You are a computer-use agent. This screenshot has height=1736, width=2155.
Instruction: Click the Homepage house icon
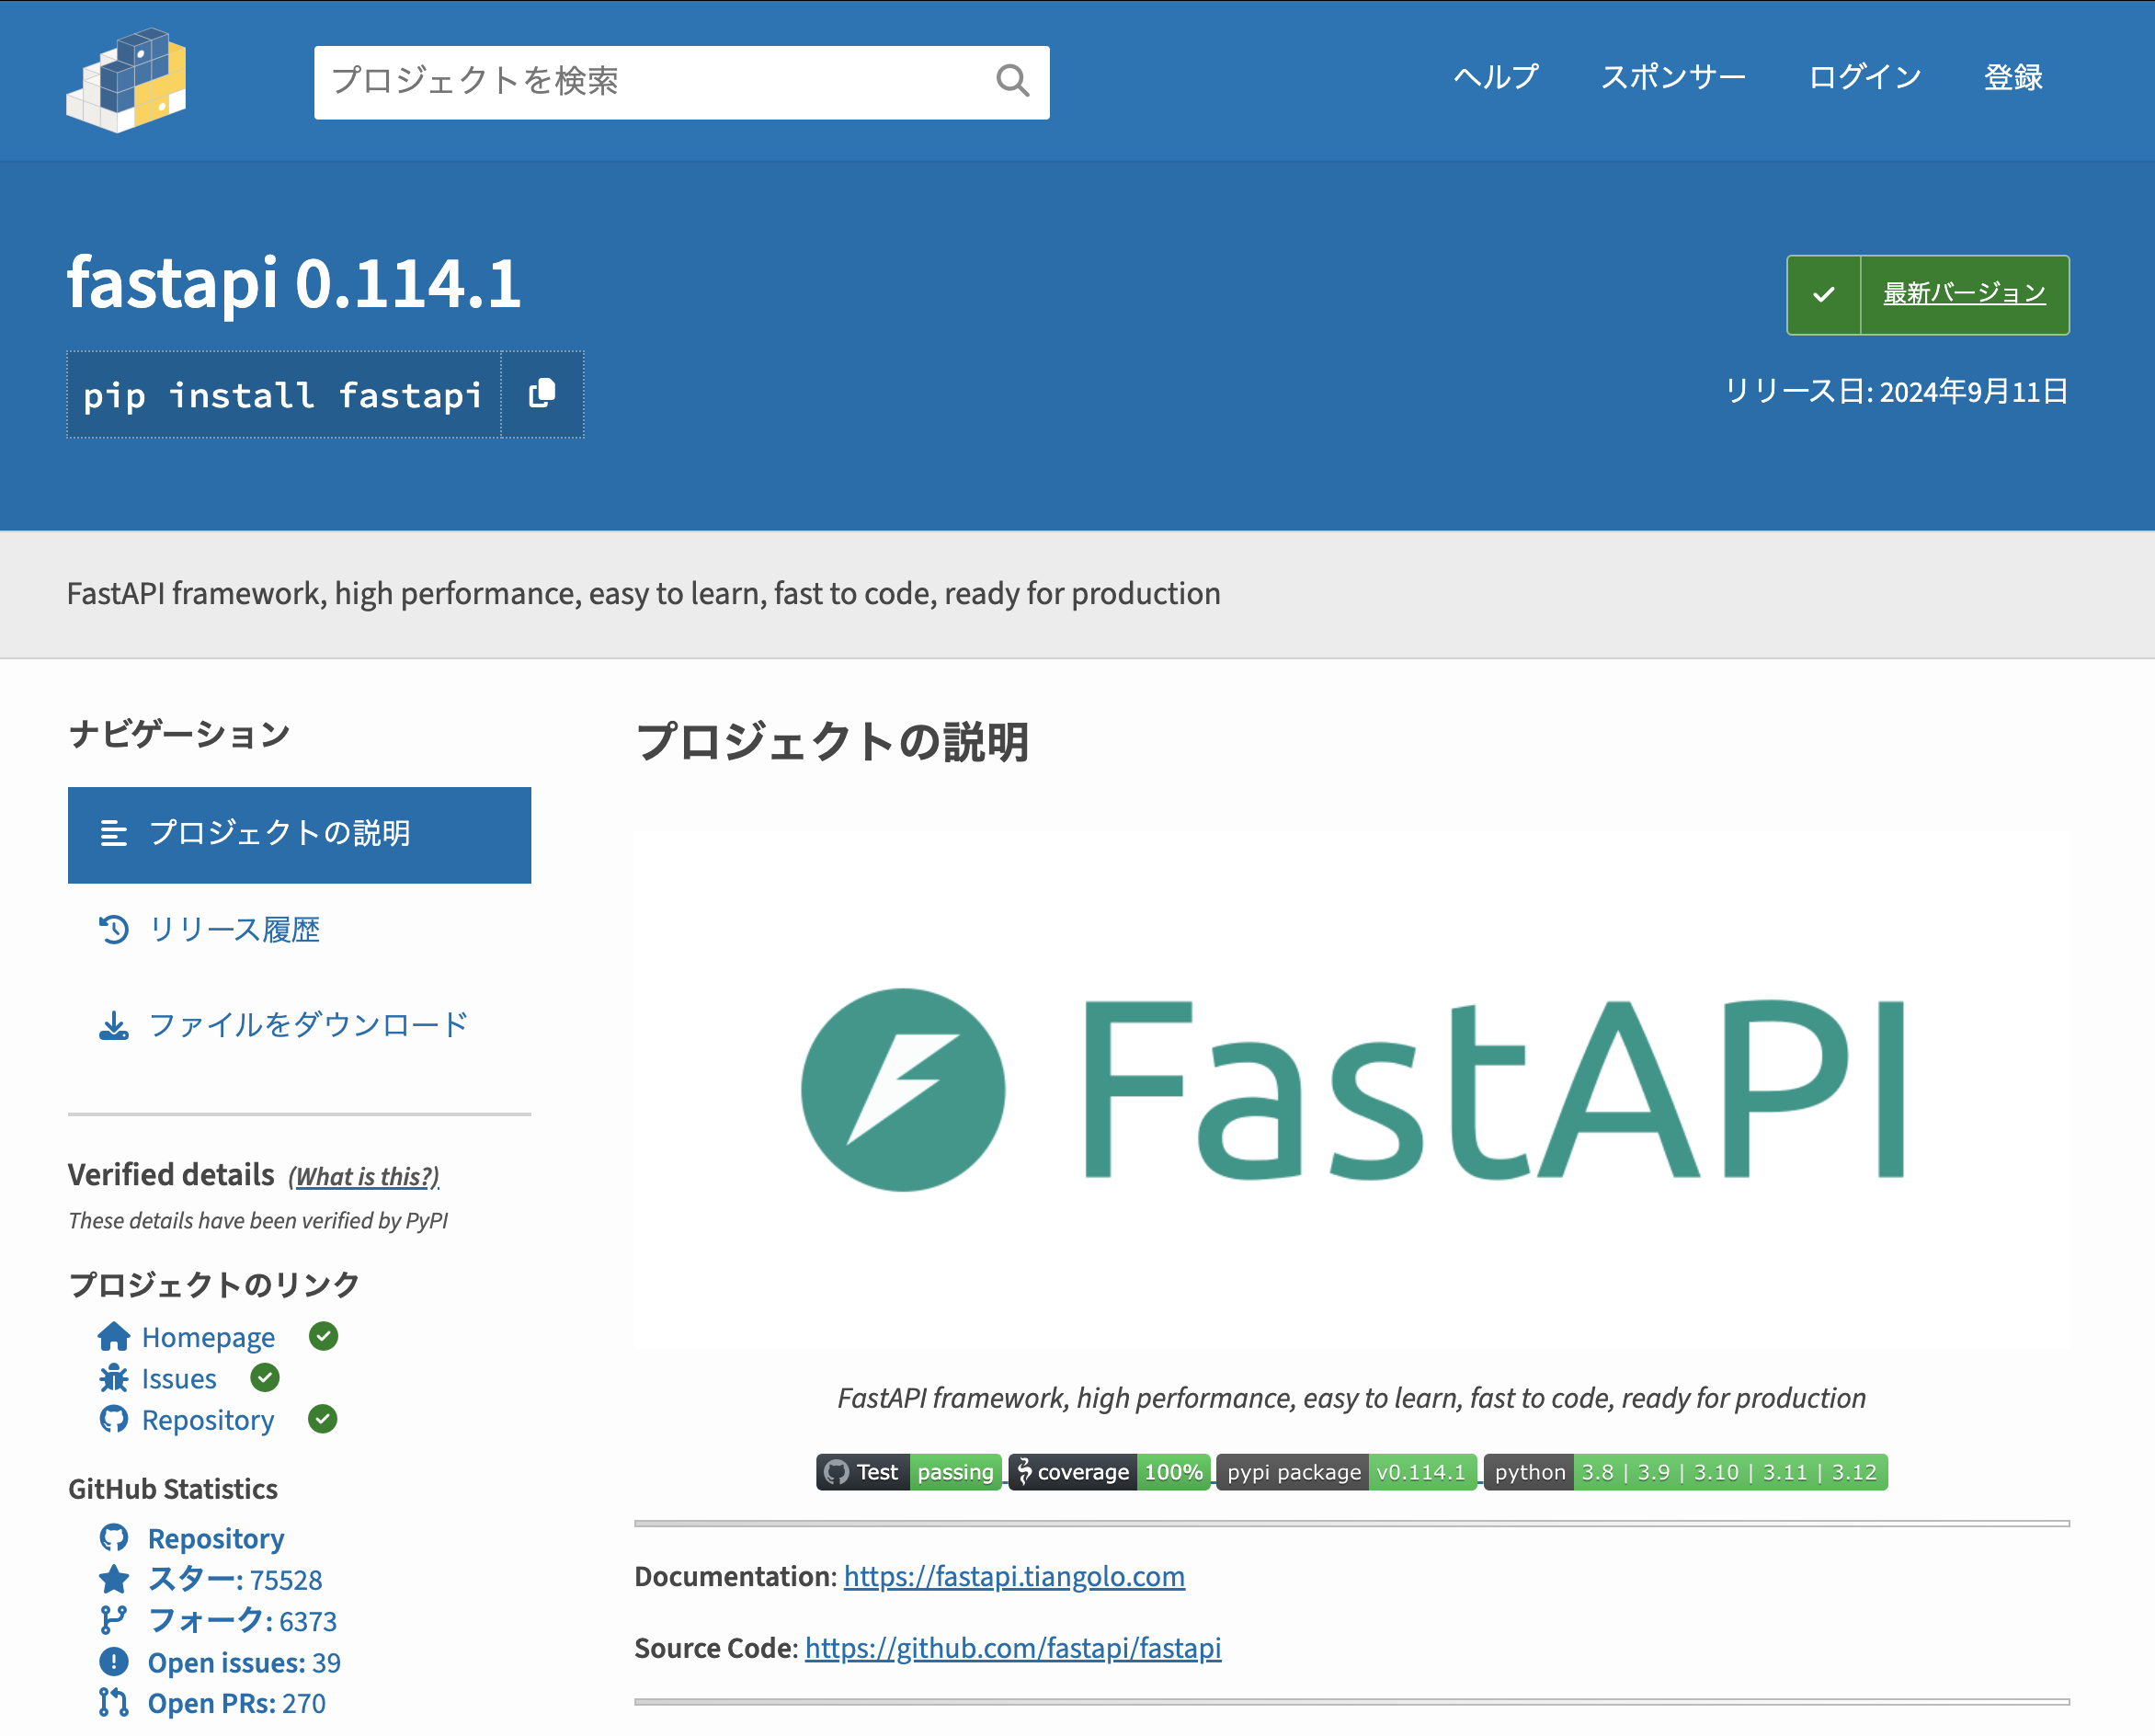click(114, 1337)
